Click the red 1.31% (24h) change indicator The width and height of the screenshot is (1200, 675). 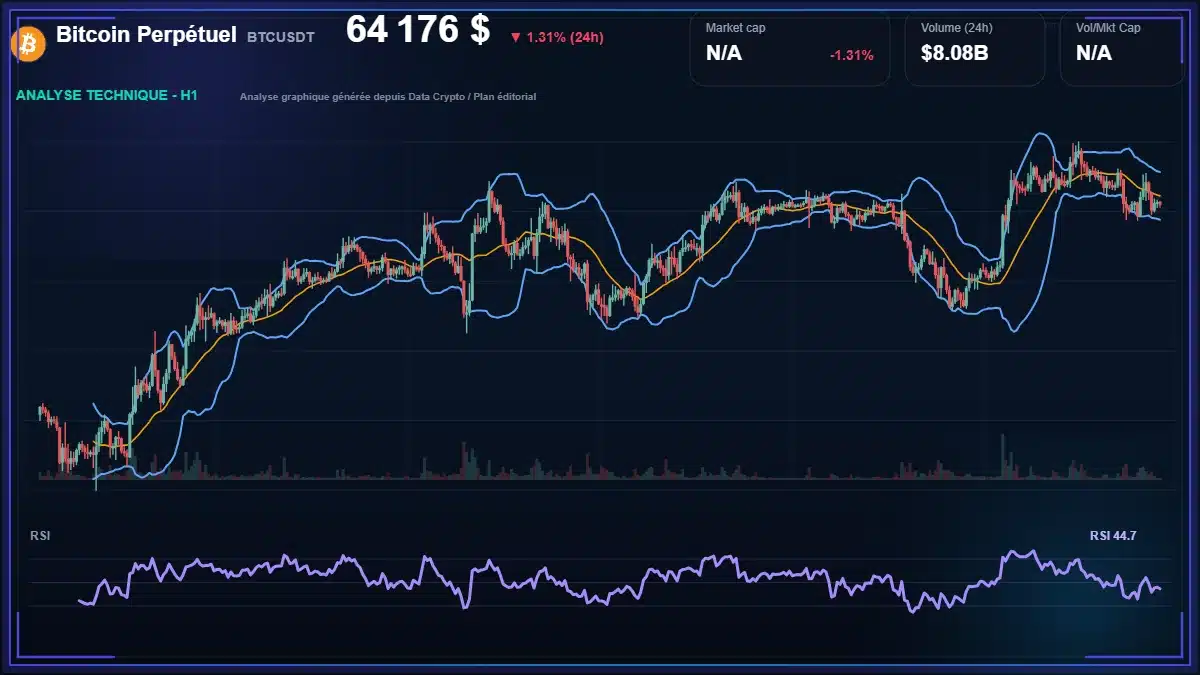[556, 37]
